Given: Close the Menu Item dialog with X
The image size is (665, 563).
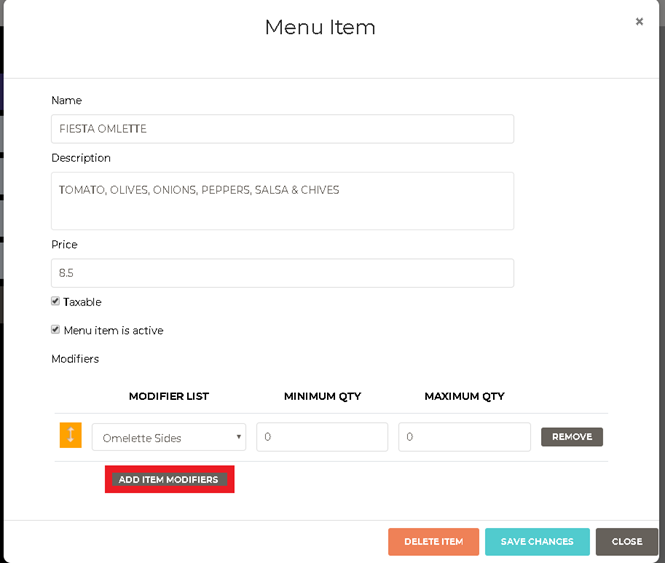Looking at the screenshot, I should [x=639, y=22].
